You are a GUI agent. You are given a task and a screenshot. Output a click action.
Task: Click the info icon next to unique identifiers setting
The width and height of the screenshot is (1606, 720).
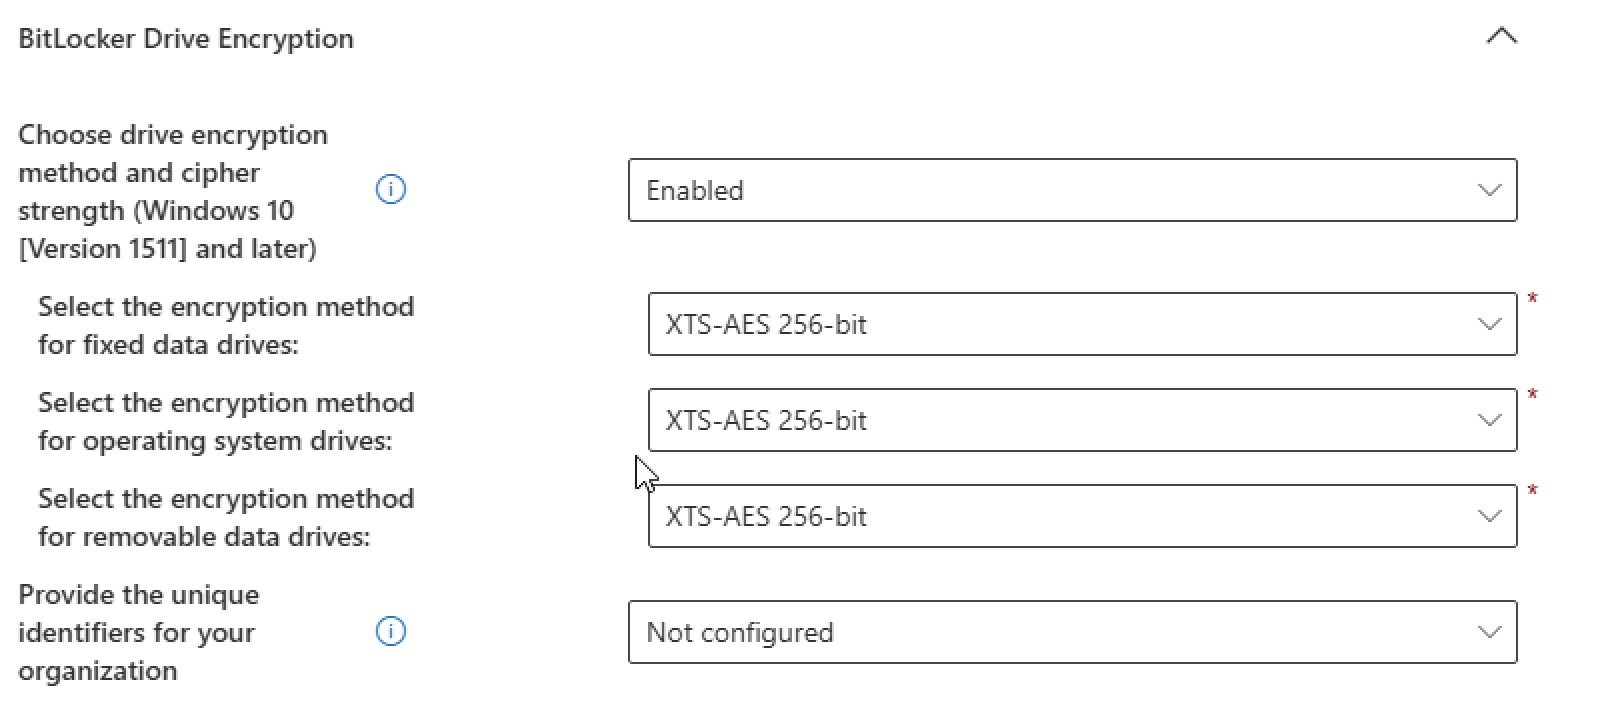tap(390, 632)
